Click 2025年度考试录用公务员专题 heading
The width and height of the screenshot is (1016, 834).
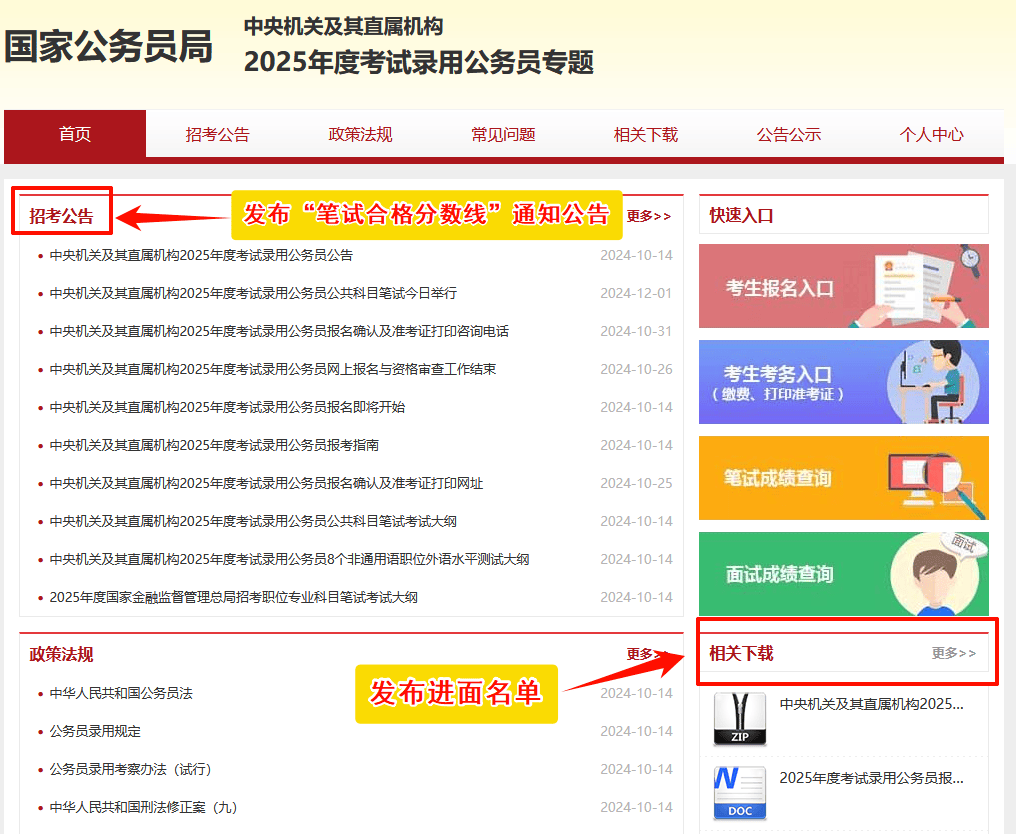pyautogui.click(x=419, y=62)
